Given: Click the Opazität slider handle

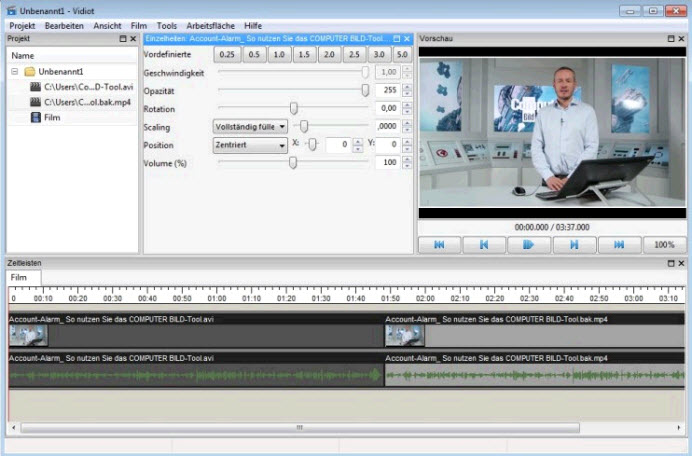Looking at the screenshot, I should (x=365, y=90).
